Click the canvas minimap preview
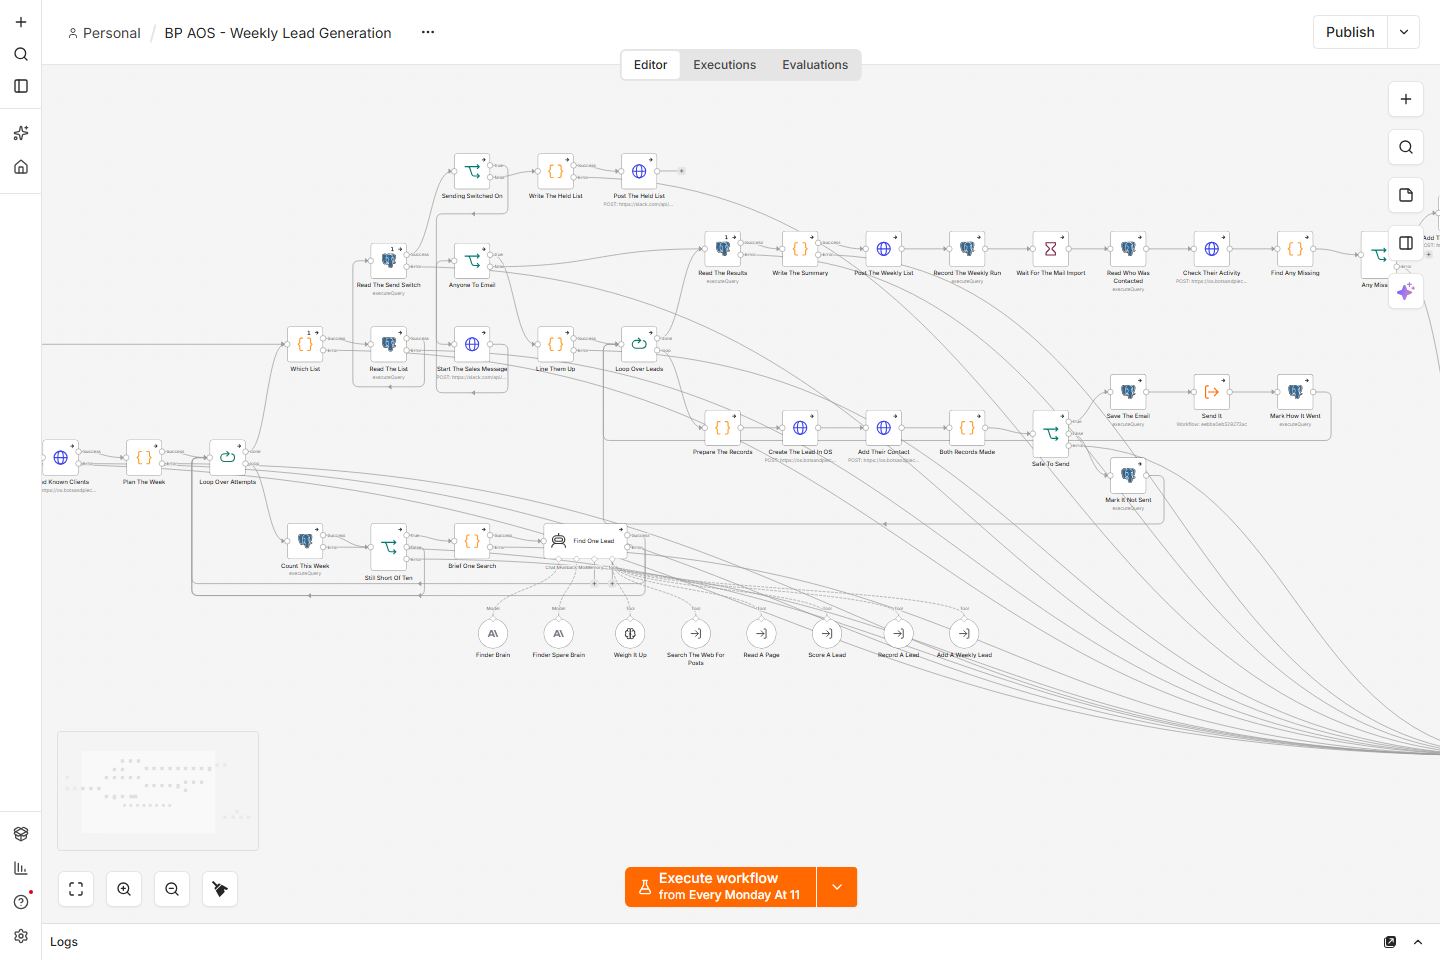Viewport: 1440px width, 960px height. [x=158, y=791]
